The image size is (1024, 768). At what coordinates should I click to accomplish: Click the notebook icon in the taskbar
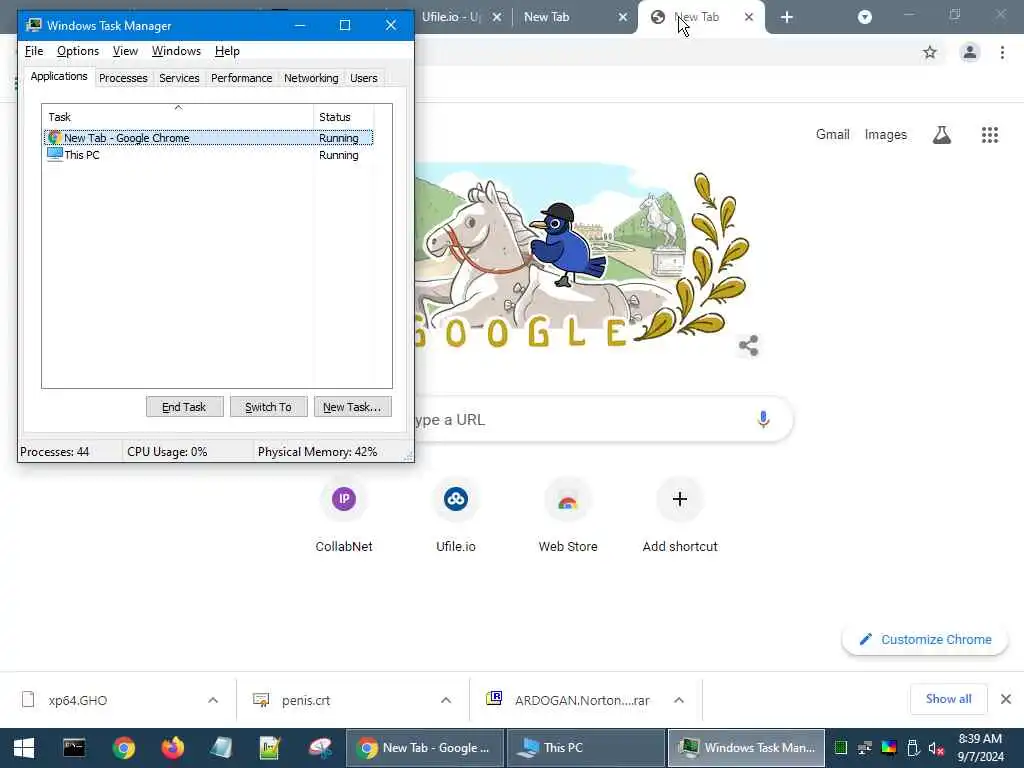pos(221,748)
